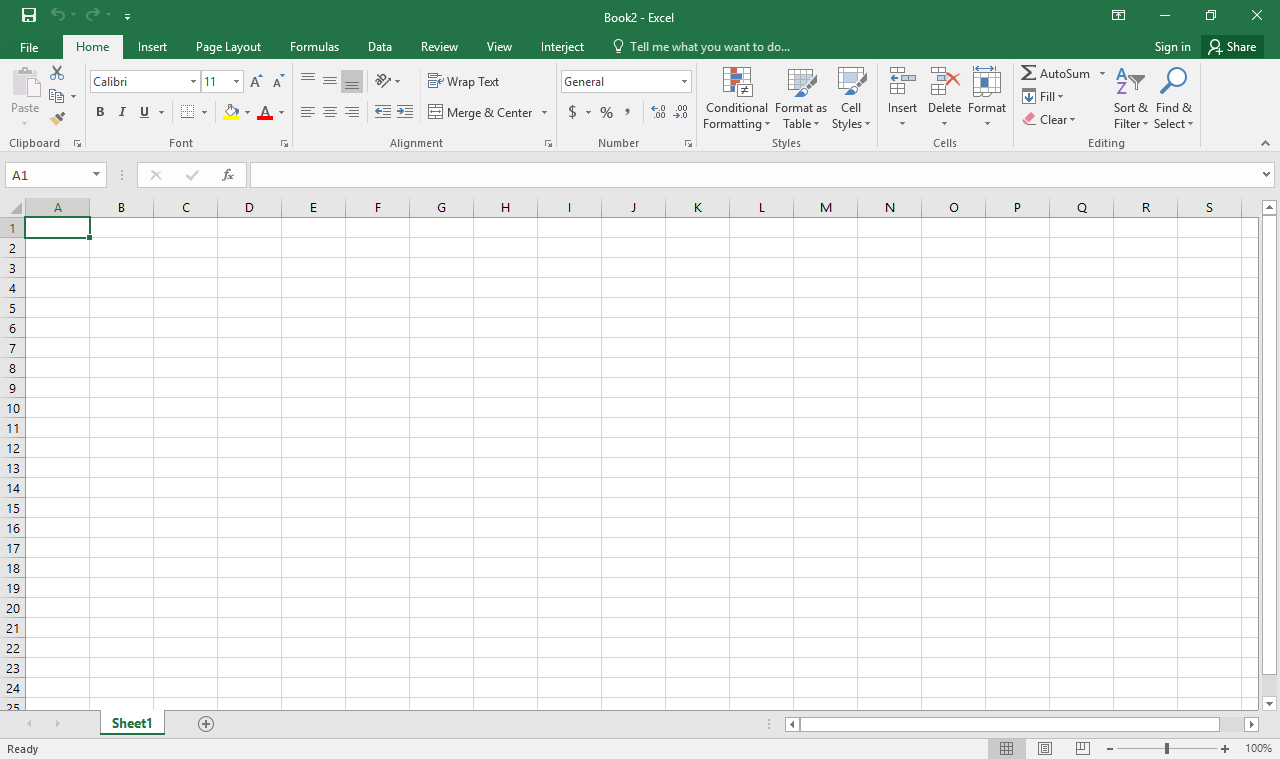Center text horizontally
The image size is (1280, 759).
click(330, 112)
